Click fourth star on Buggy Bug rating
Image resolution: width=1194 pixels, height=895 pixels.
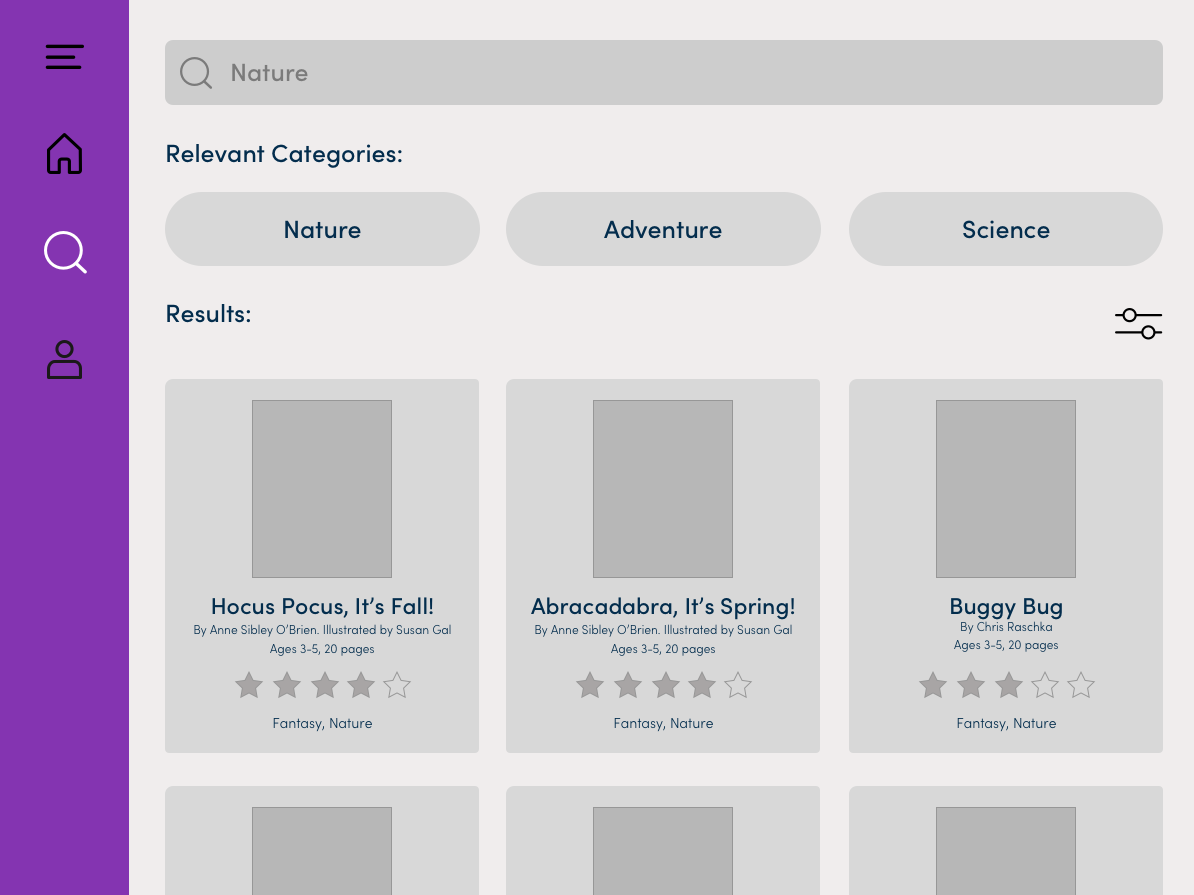coord(1045,686)
